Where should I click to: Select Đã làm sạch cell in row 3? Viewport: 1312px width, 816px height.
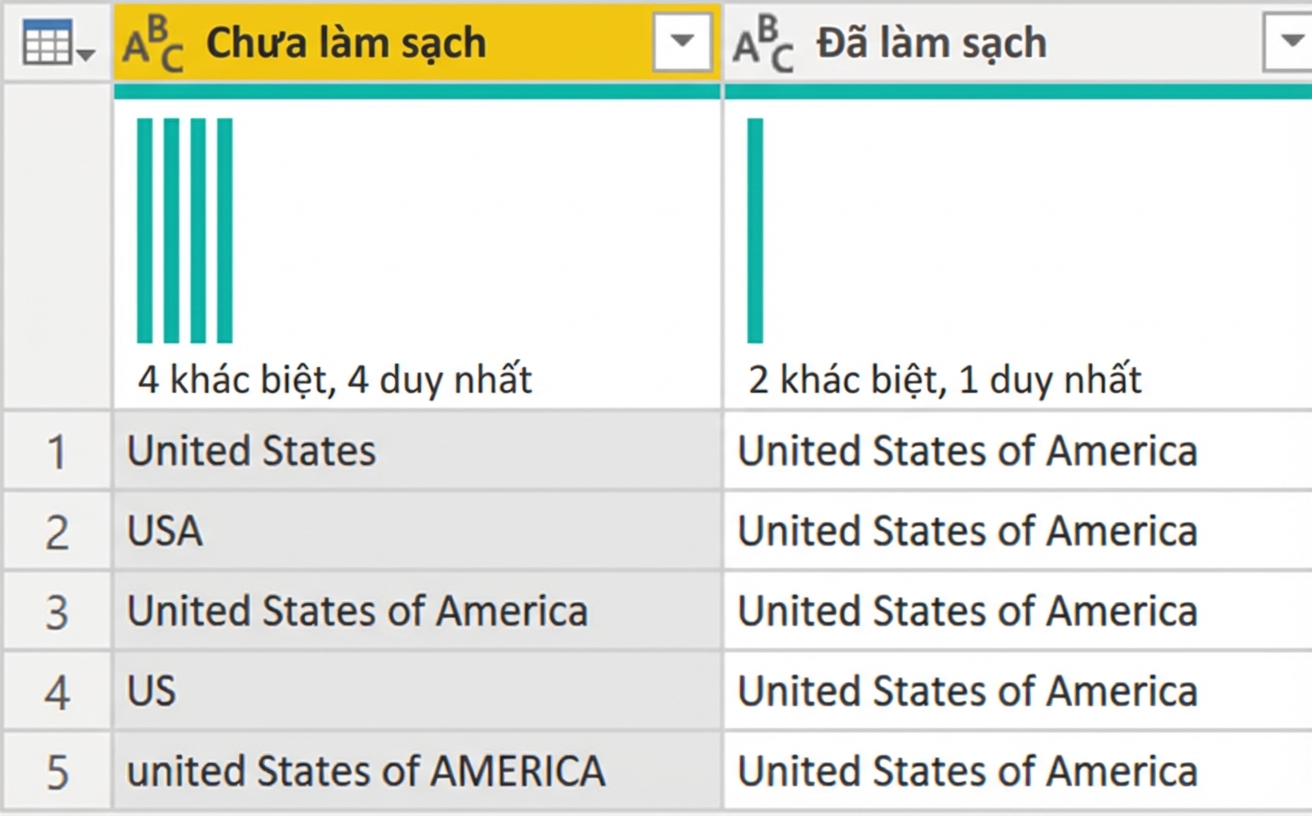(x=1018, y=611)
